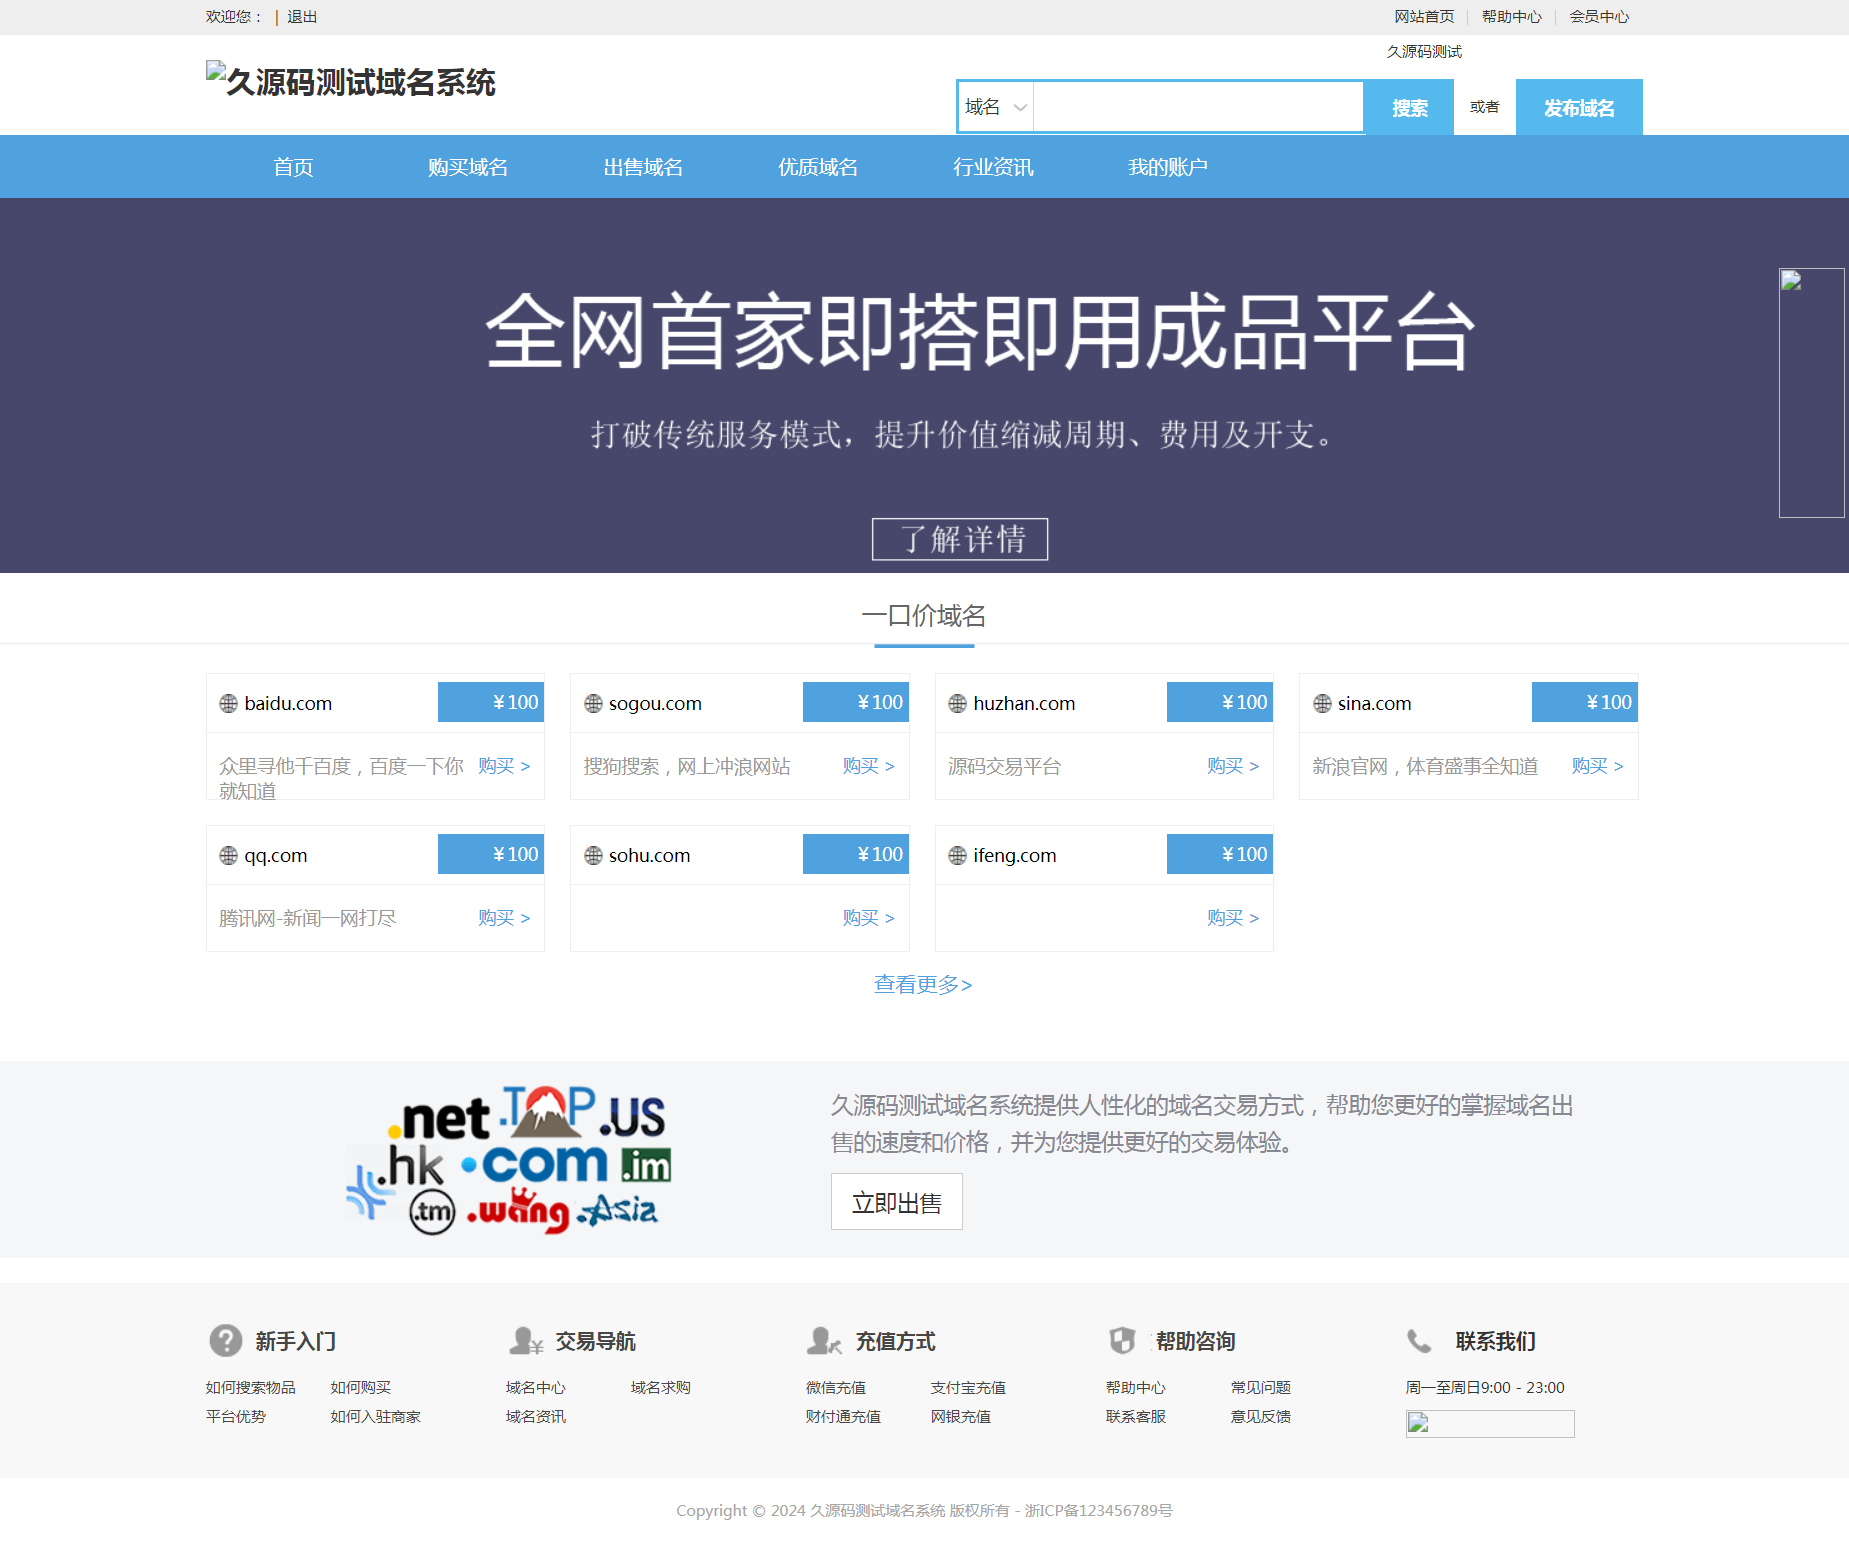Go to 优质域名 in the navigation bar

coord(817,167)
